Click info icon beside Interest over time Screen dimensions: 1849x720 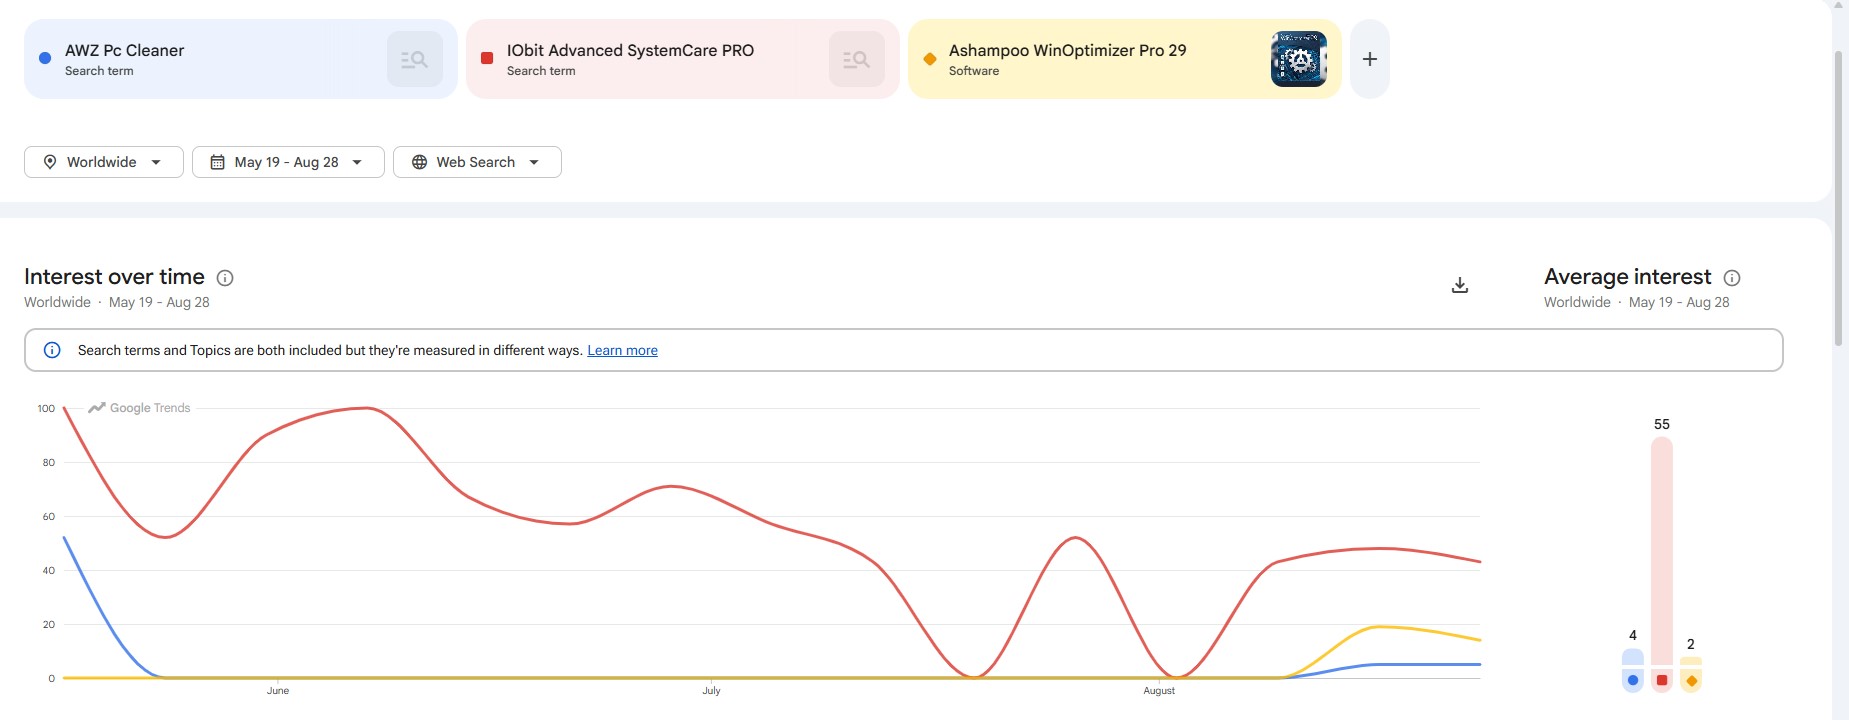pos(225,278)
